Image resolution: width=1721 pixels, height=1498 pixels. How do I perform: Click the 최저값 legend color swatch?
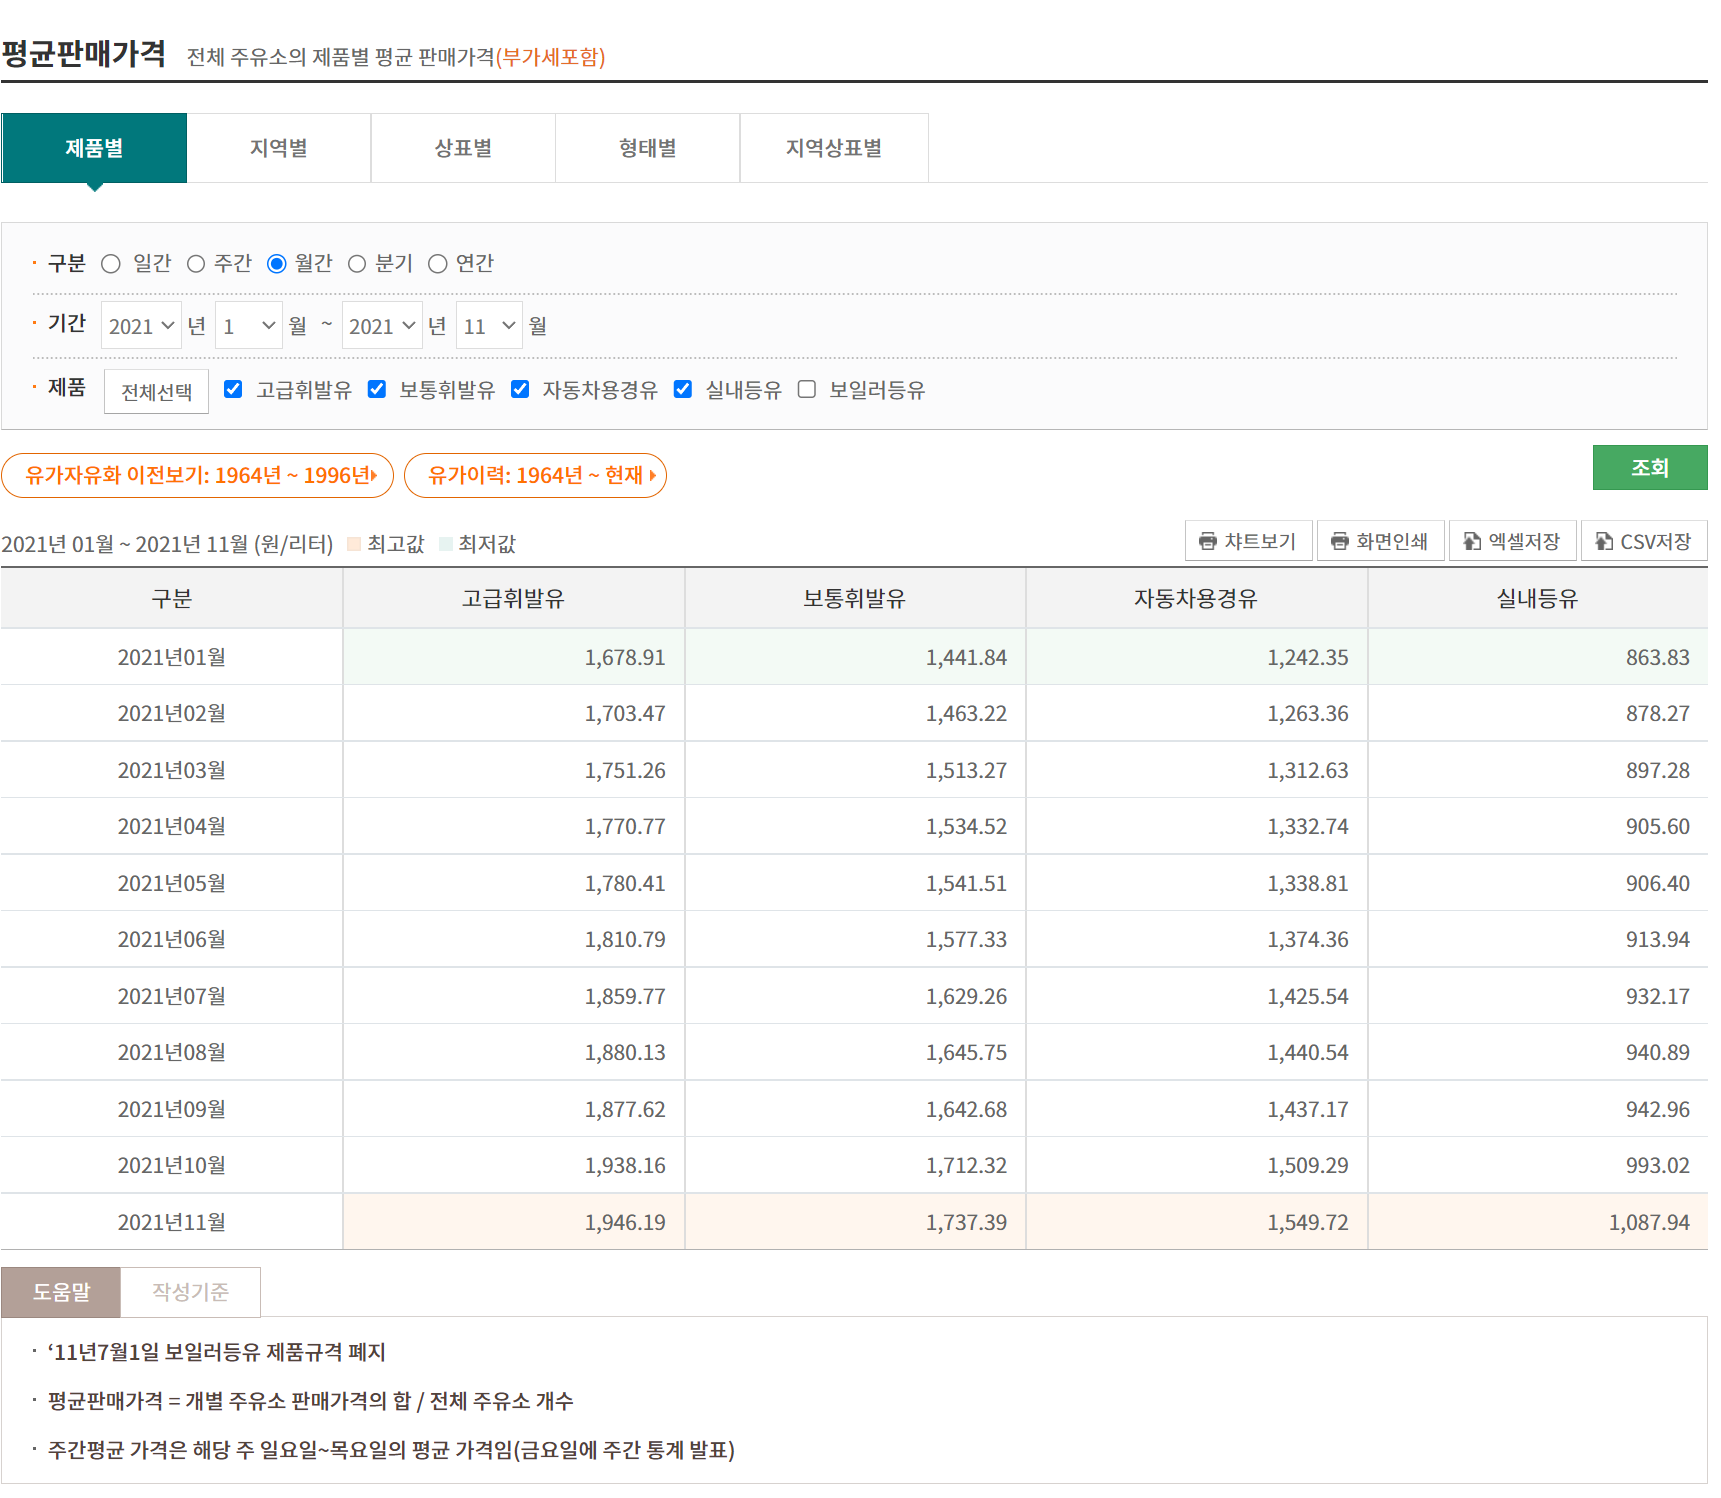tap(446, 544)
